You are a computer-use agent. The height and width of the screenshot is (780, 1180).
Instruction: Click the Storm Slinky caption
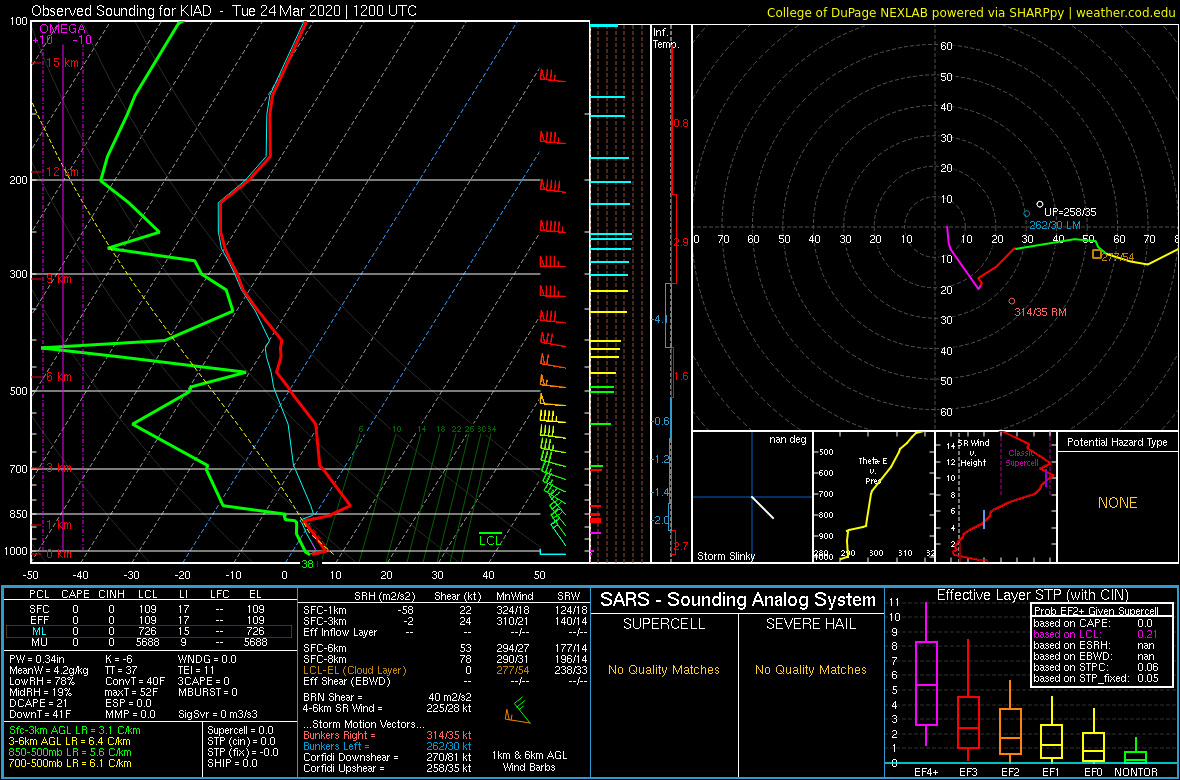pos(725,556)
